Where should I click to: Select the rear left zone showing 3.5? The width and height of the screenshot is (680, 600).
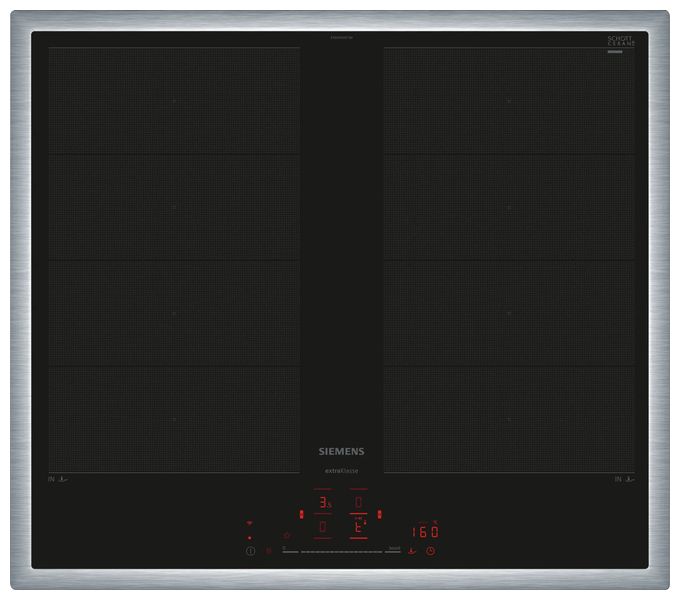[x=325, y=502]
